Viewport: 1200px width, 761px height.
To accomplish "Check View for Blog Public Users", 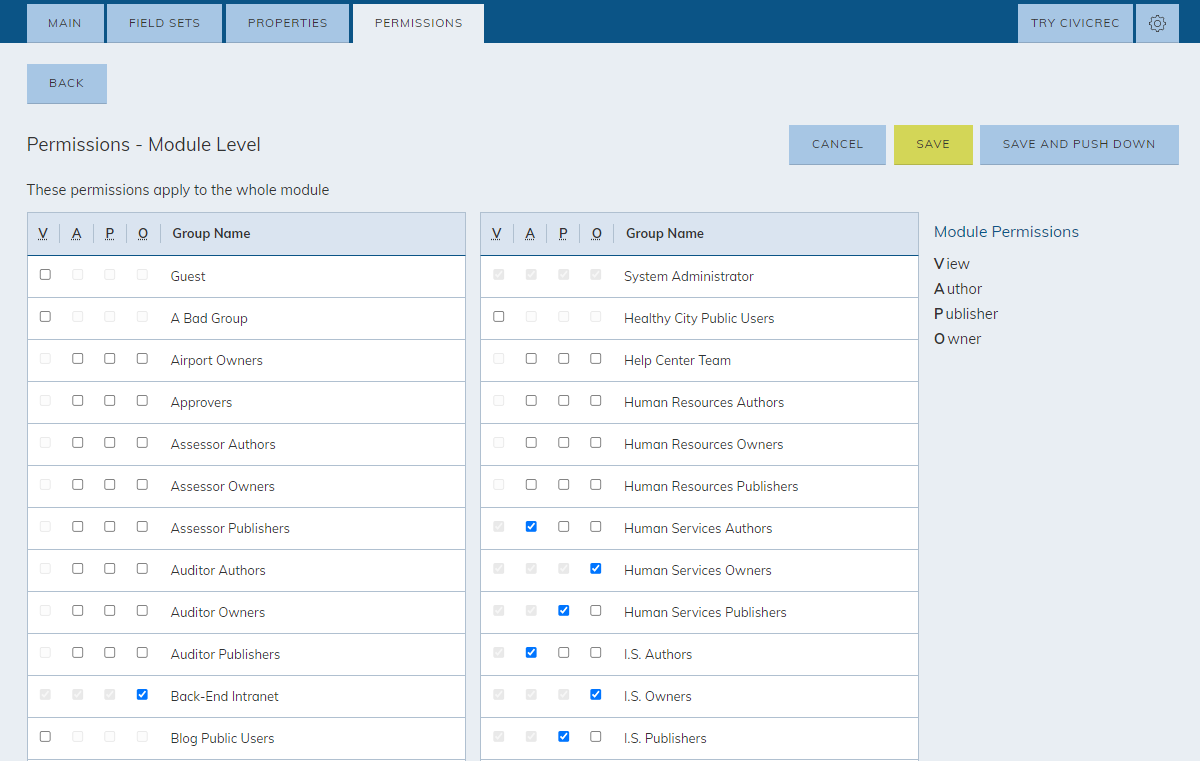I will pyautogui.click(x=45, y=737).
